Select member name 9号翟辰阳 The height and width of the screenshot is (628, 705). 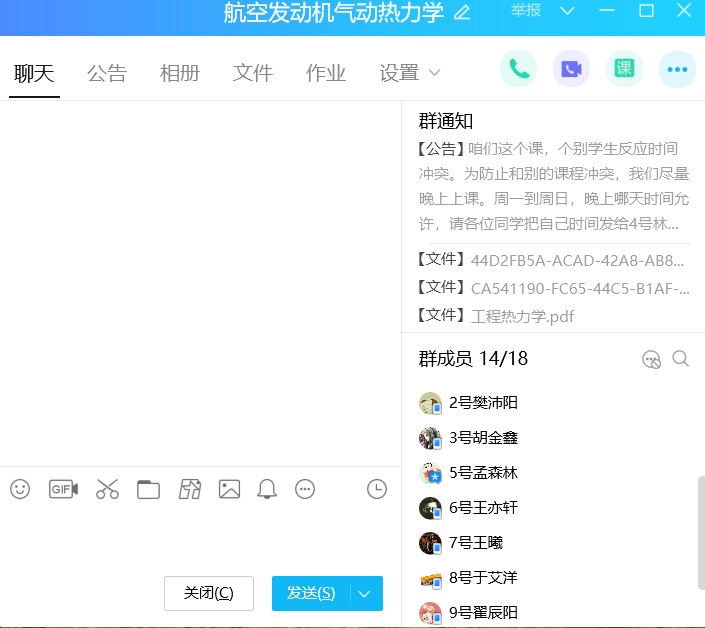[483, 613]
